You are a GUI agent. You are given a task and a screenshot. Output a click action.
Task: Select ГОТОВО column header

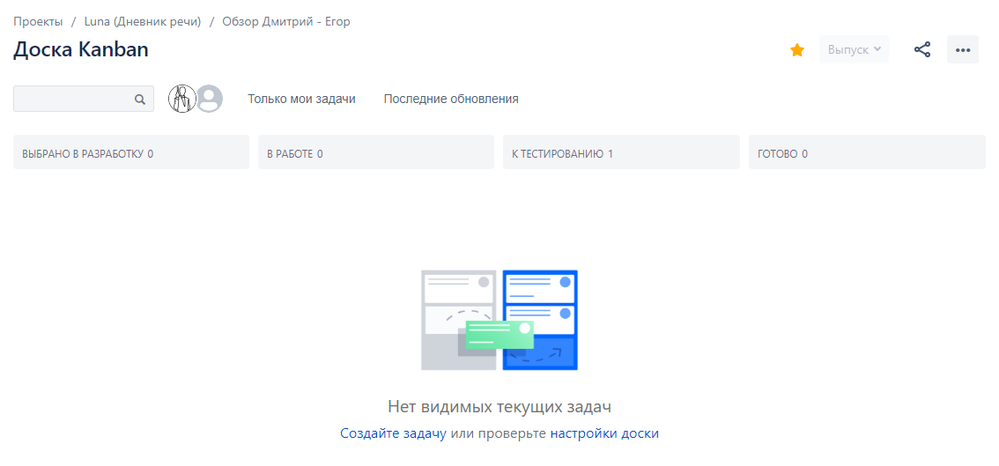[867, 152]
